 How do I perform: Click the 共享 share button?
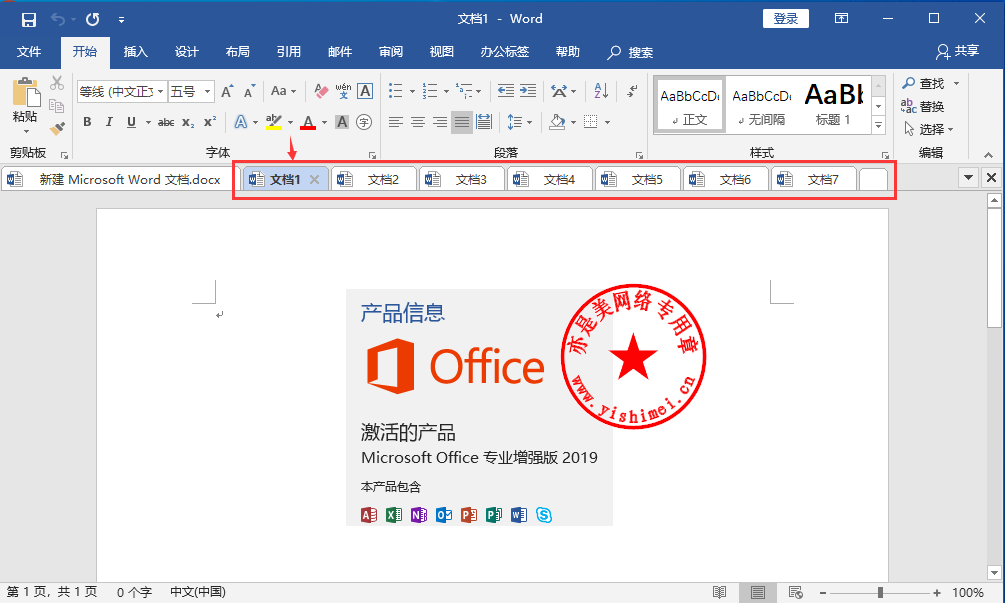957,51
